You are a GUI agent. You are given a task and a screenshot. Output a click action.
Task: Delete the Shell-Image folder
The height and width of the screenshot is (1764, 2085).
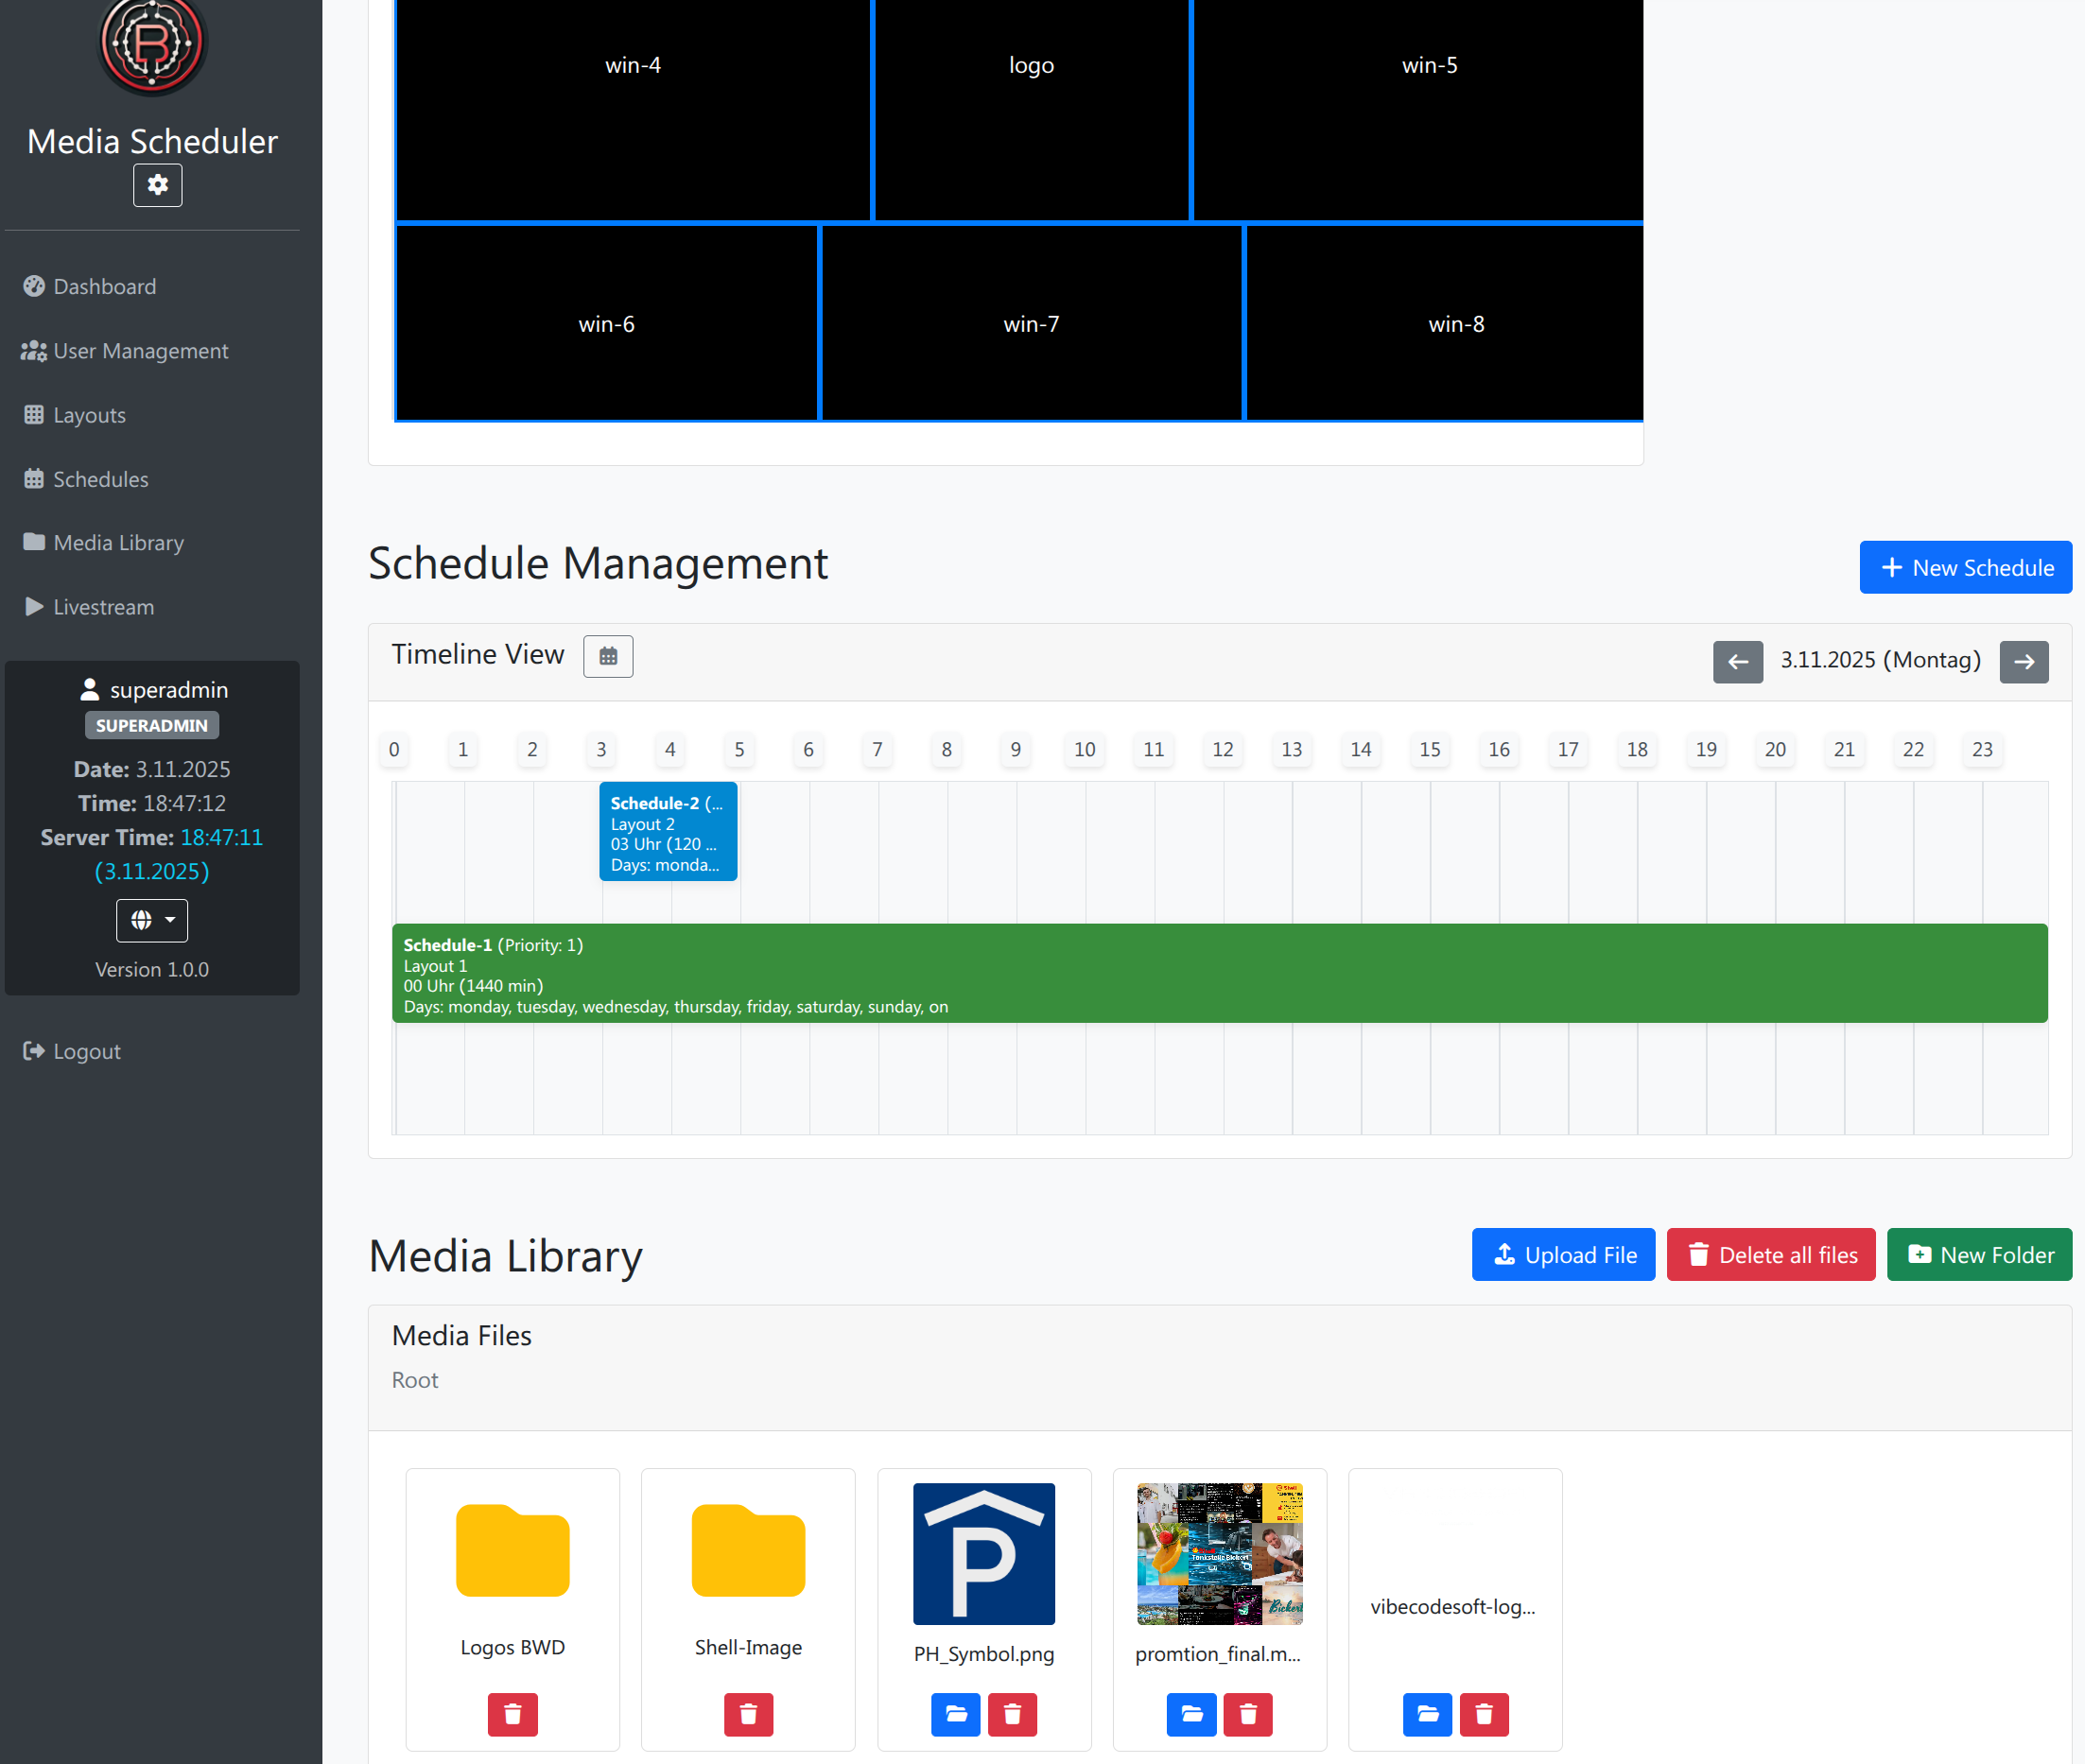tap(747, 1714)
